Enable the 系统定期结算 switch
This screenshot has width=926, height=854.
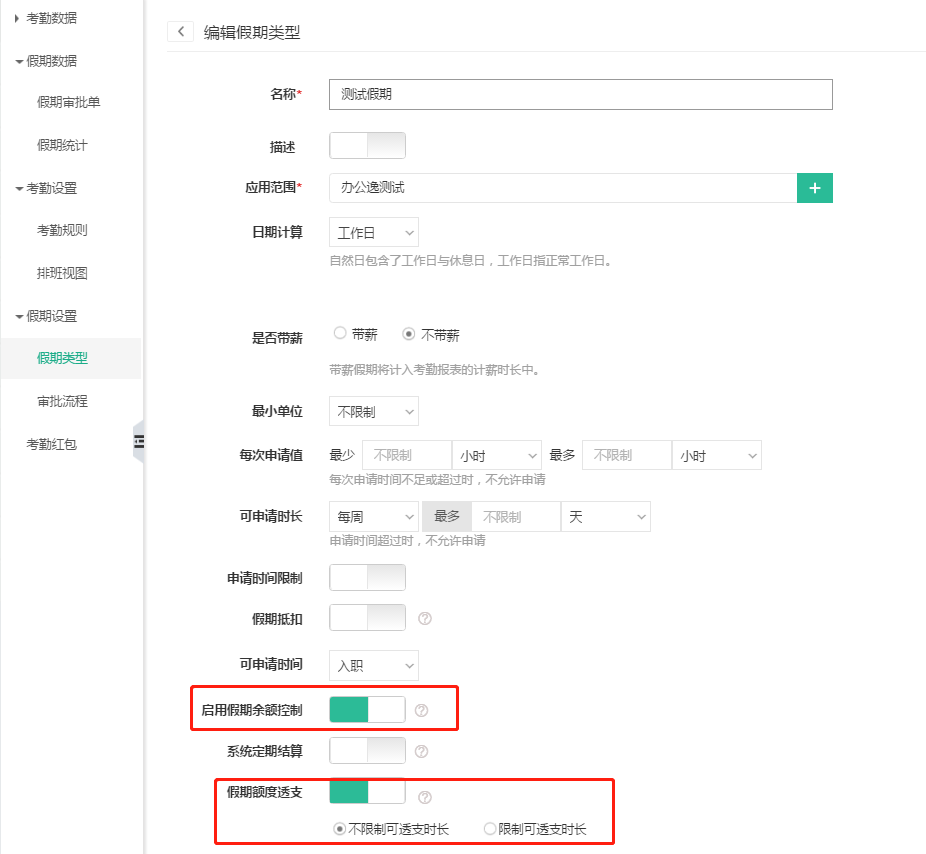367,750
